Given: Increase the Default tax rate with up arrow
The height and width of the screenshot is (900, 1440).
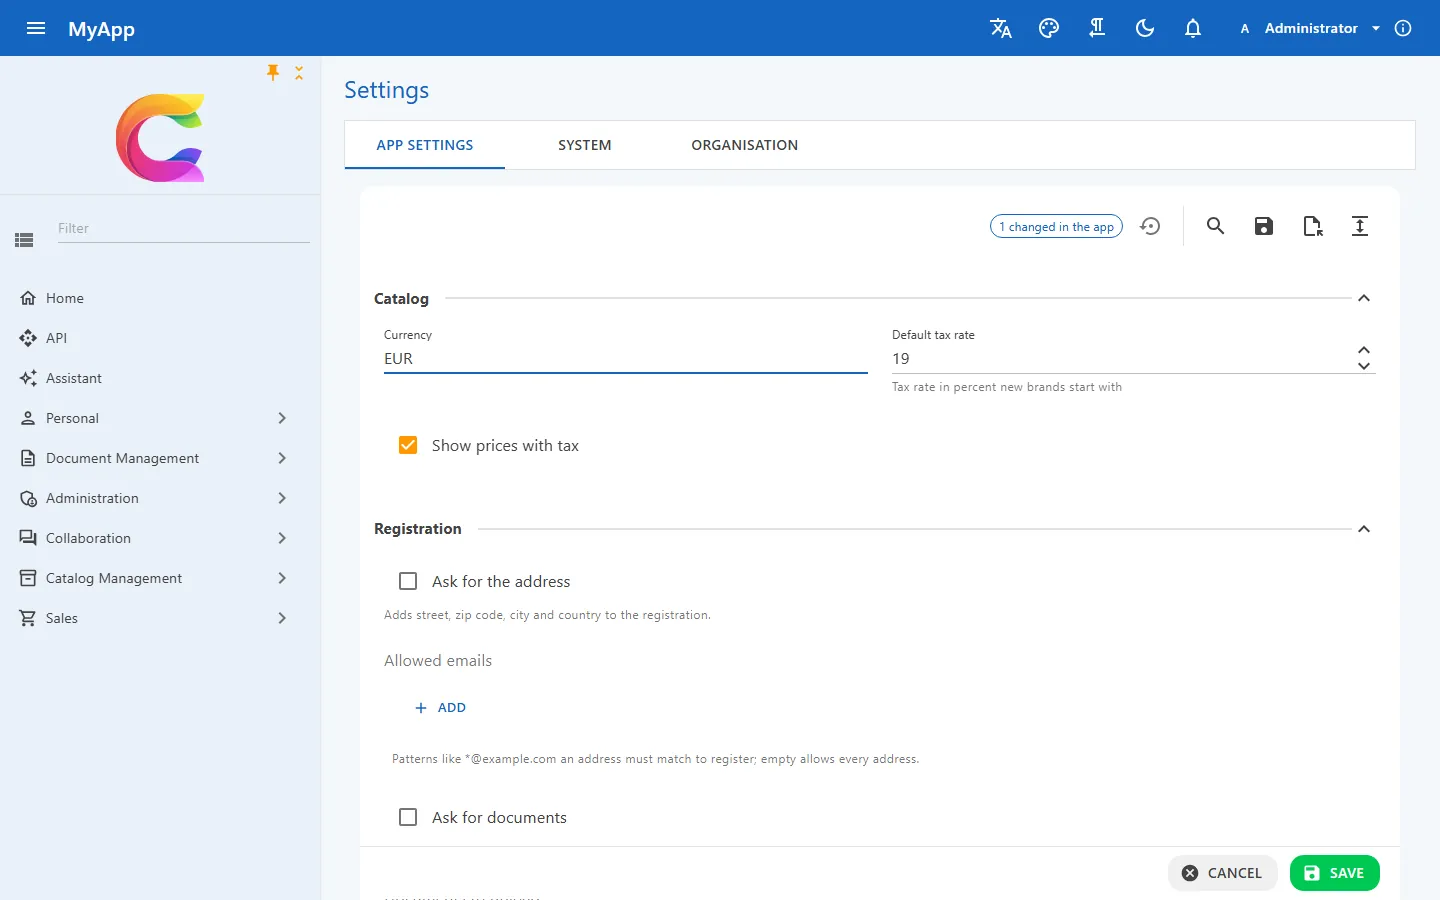Looking at the screenshot, I should tap(1364, 350).
